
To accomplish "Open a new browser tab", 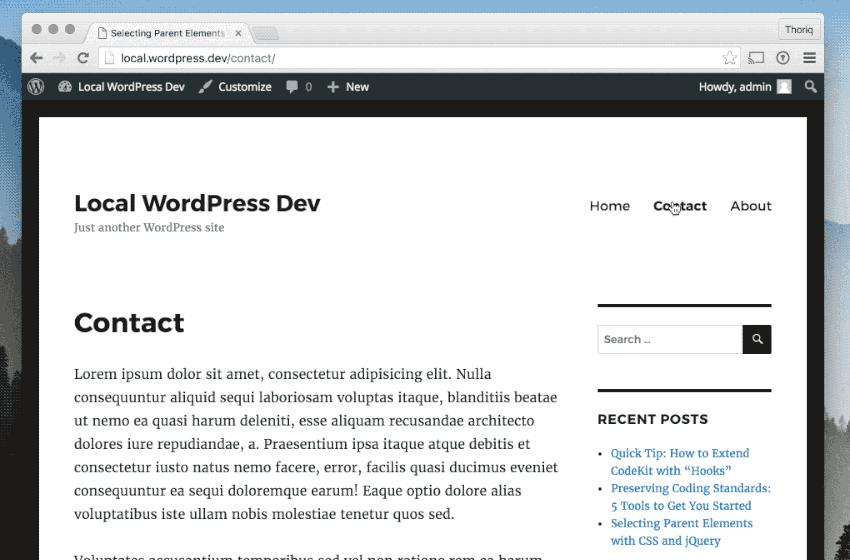I will tap(266, 34).
